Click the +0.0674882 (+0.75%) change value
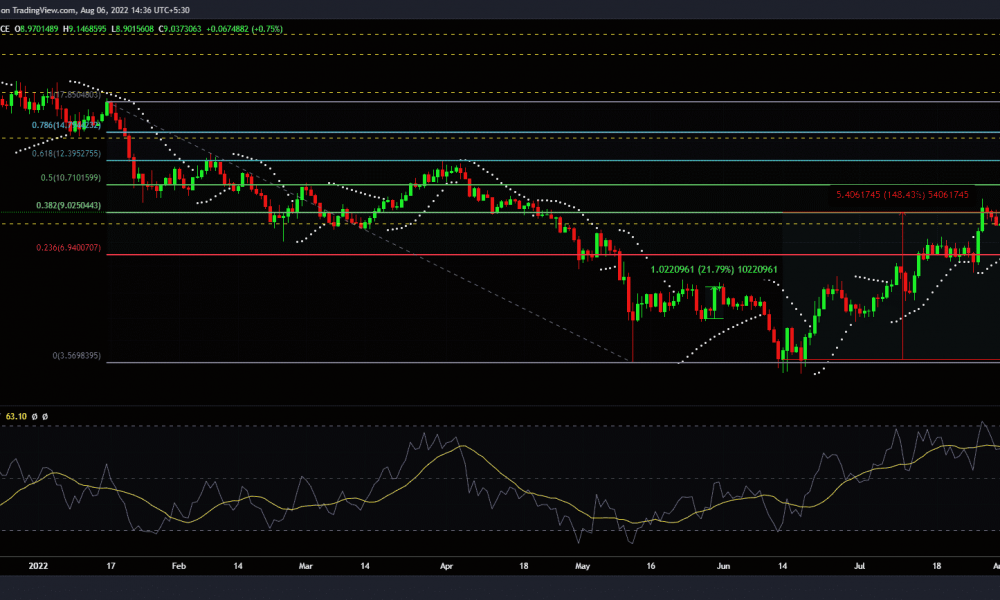The image size is (1000, 600). tap(244, 29)
